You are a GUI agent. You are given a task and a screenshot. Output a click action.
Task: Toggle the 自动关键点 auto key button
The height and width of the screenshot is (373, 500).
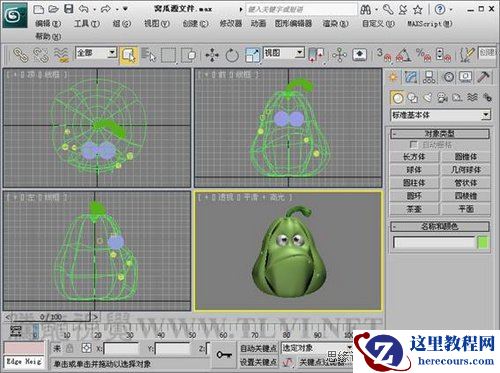point(258,348)
